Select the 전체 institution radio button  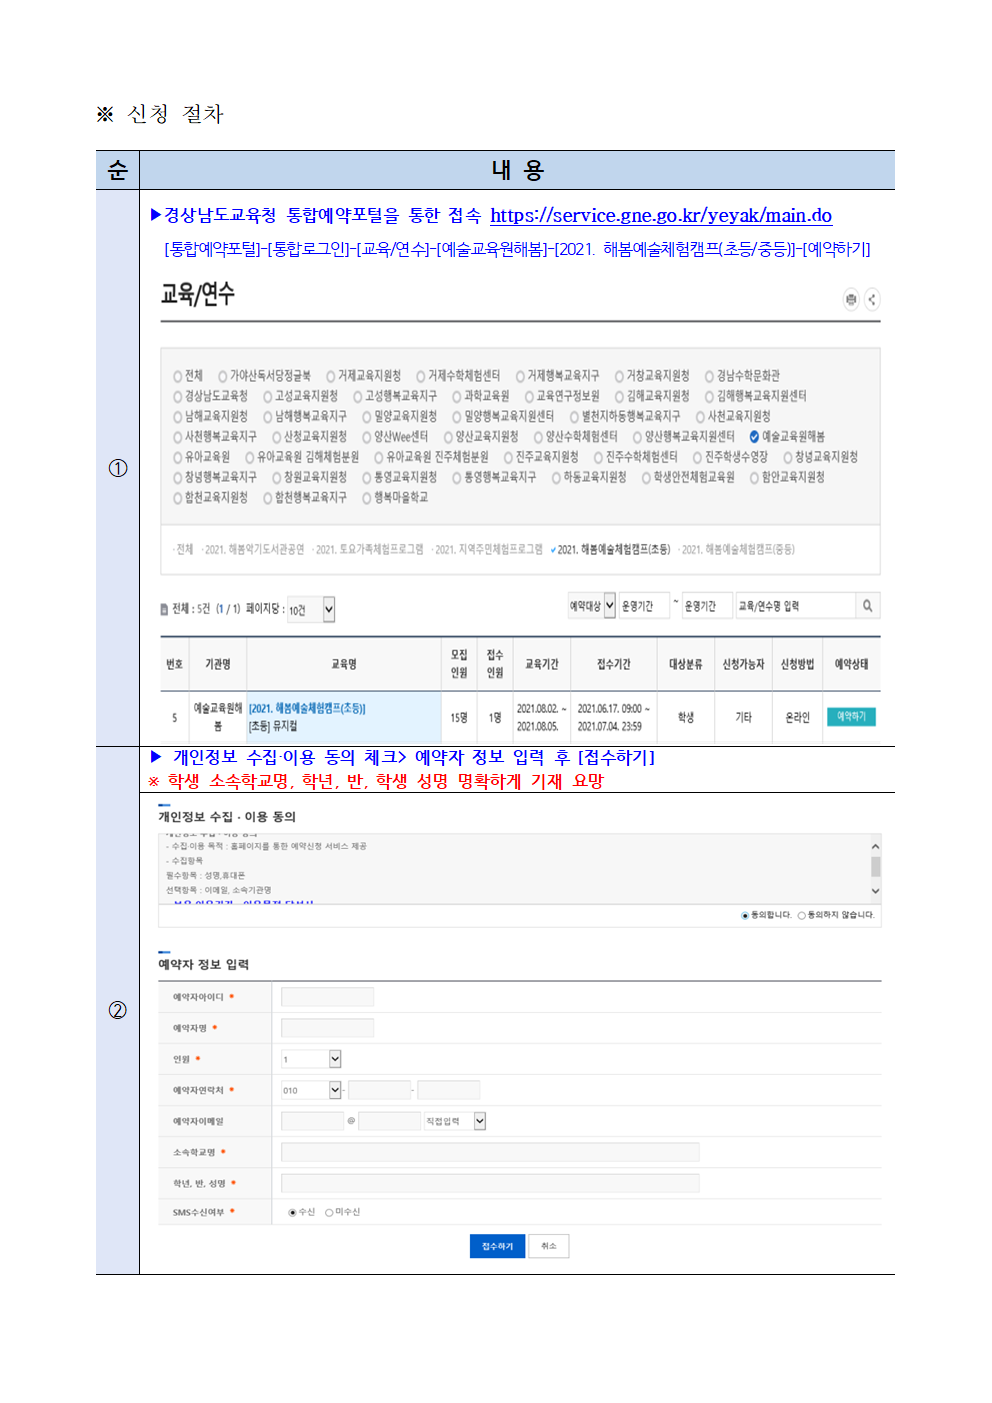[x=178, y=376]
